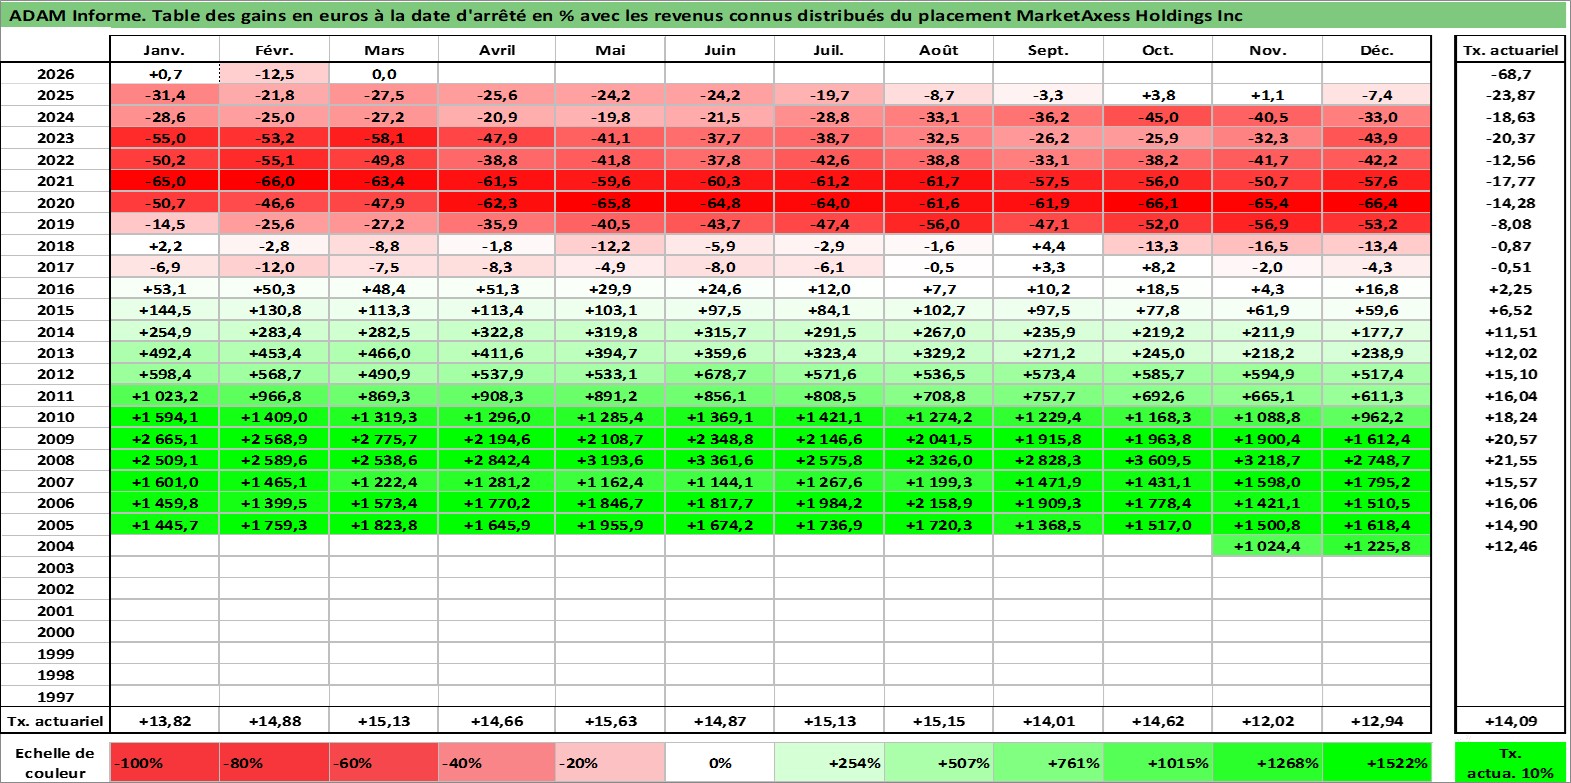Select the Mars column header
Screen dimensions: 1571x783
(384, 50)
